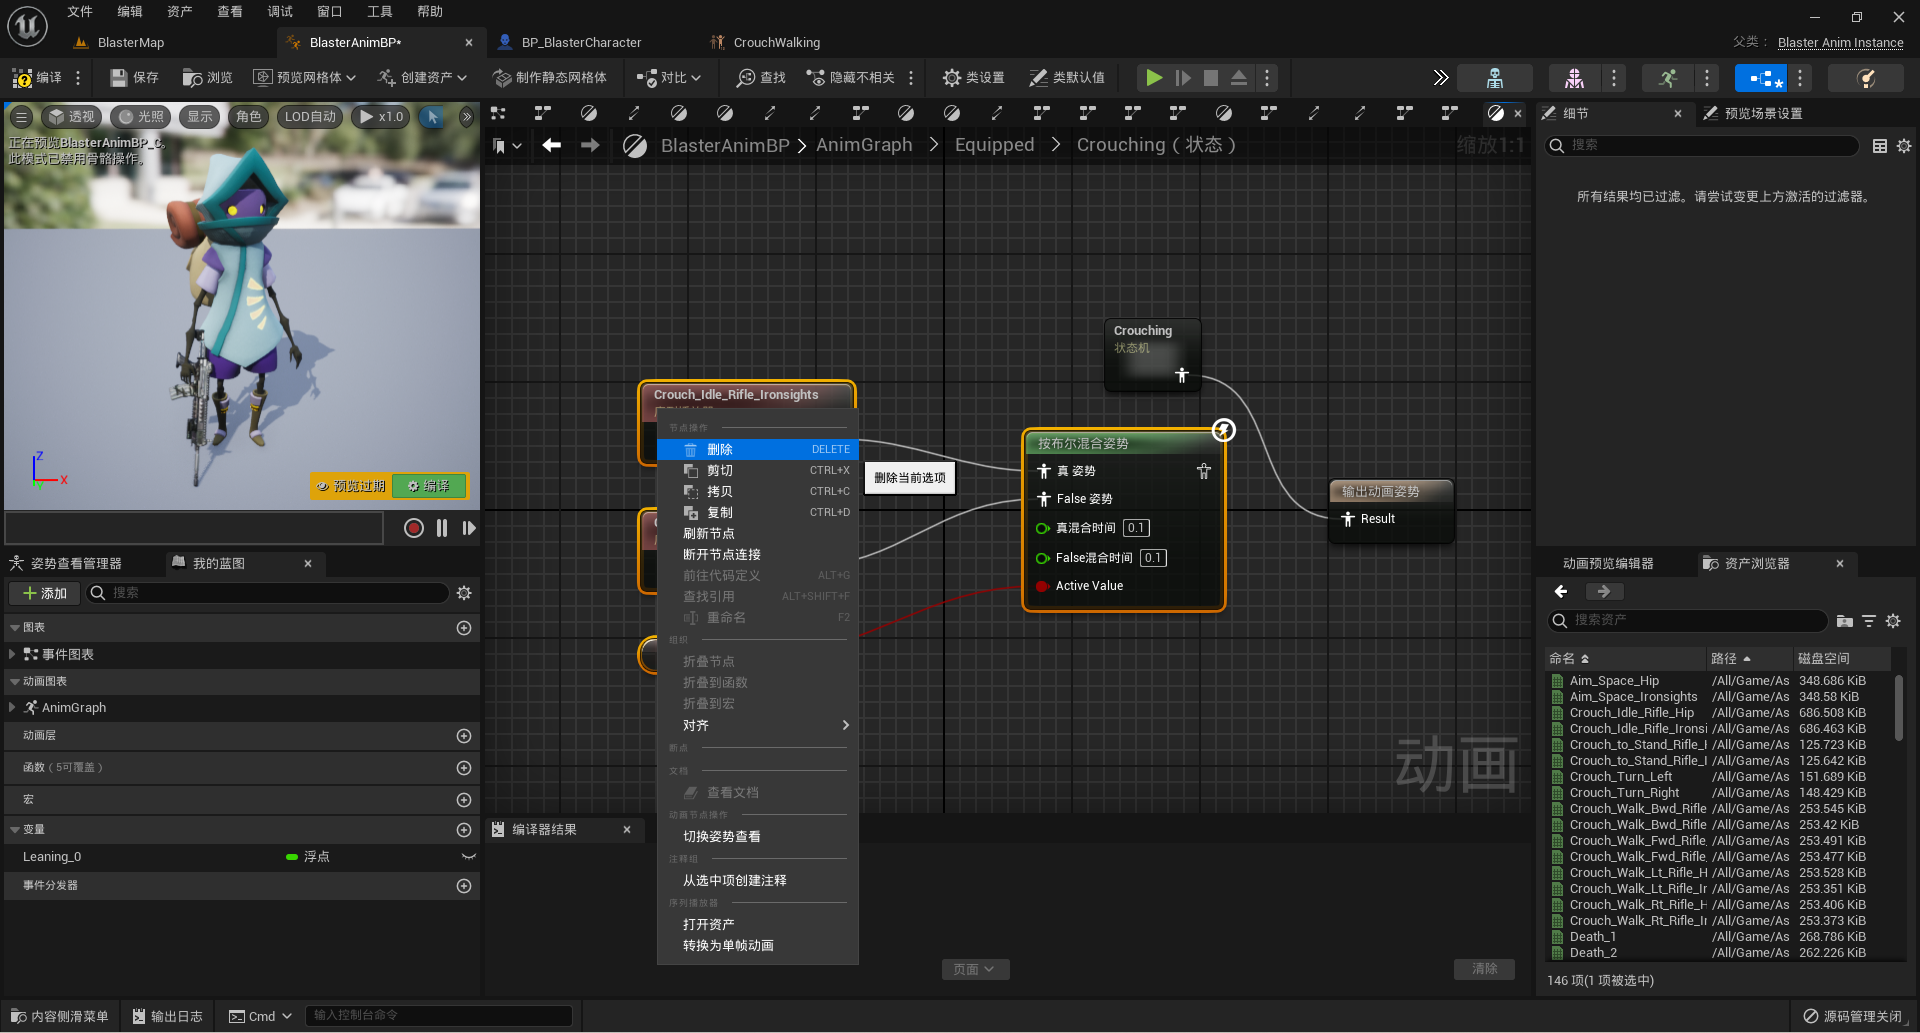Toggle the Perspective view button

71,117
